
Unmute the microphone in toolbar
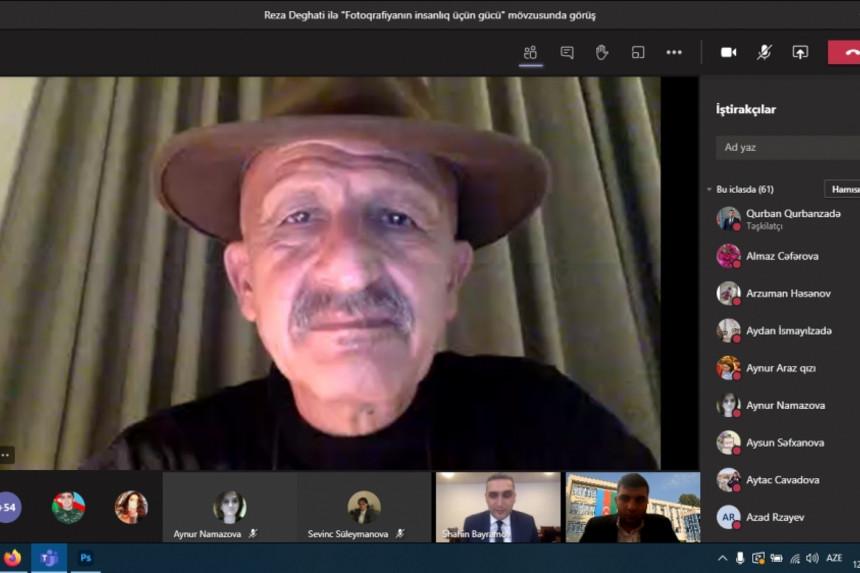[x=764, y=52]
